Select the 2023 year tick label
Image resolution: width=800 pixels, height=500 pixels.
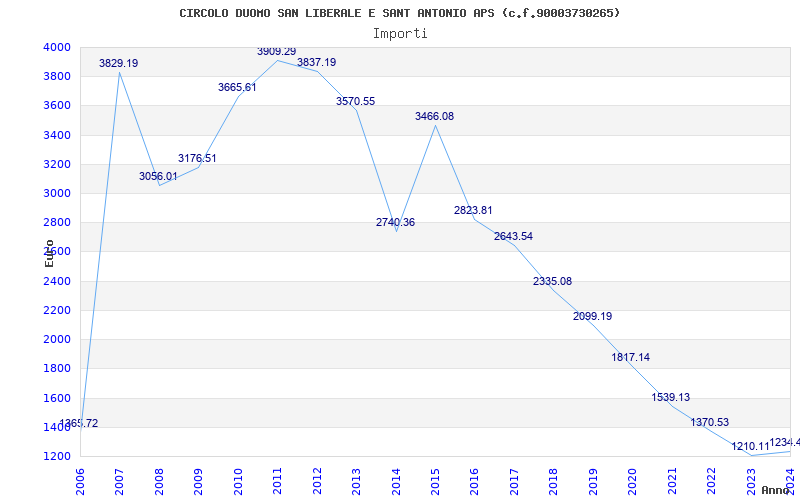click(x=751, y=482)
